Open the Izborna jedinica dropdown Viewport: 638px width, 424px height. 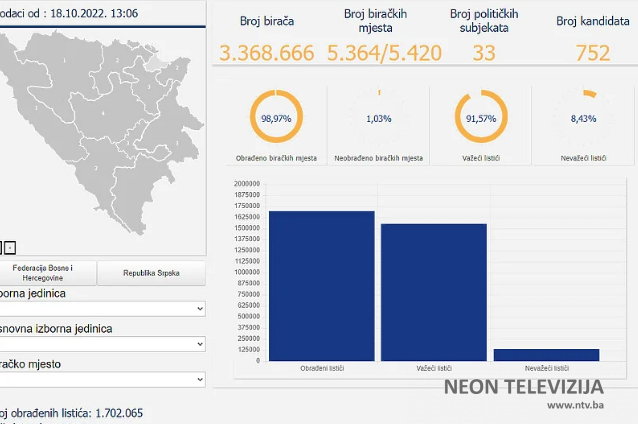103,309
